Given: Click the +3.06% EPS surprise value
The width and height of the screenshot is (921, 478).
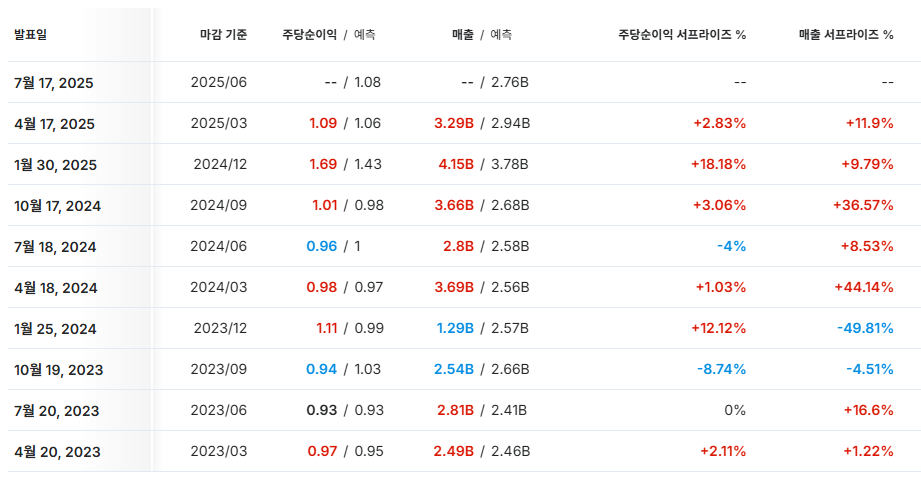Looking at the screenshot, I should (x=720, y=206).
